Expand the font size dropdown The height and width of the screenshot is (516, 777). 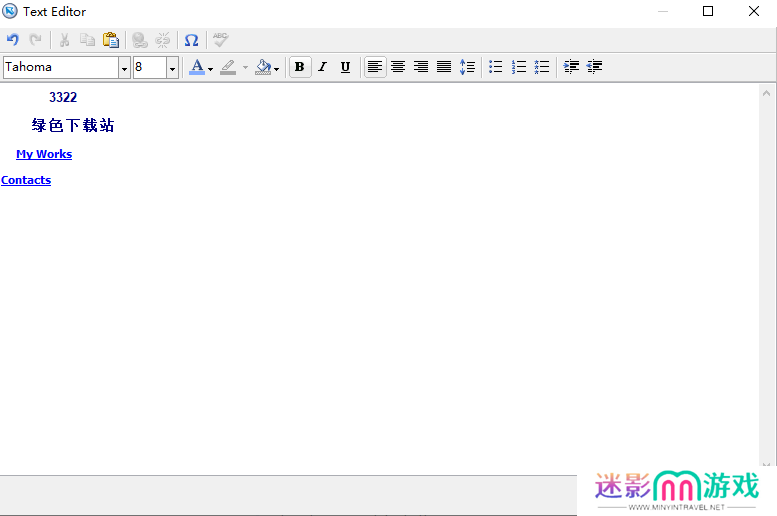(x=172, y=67)
